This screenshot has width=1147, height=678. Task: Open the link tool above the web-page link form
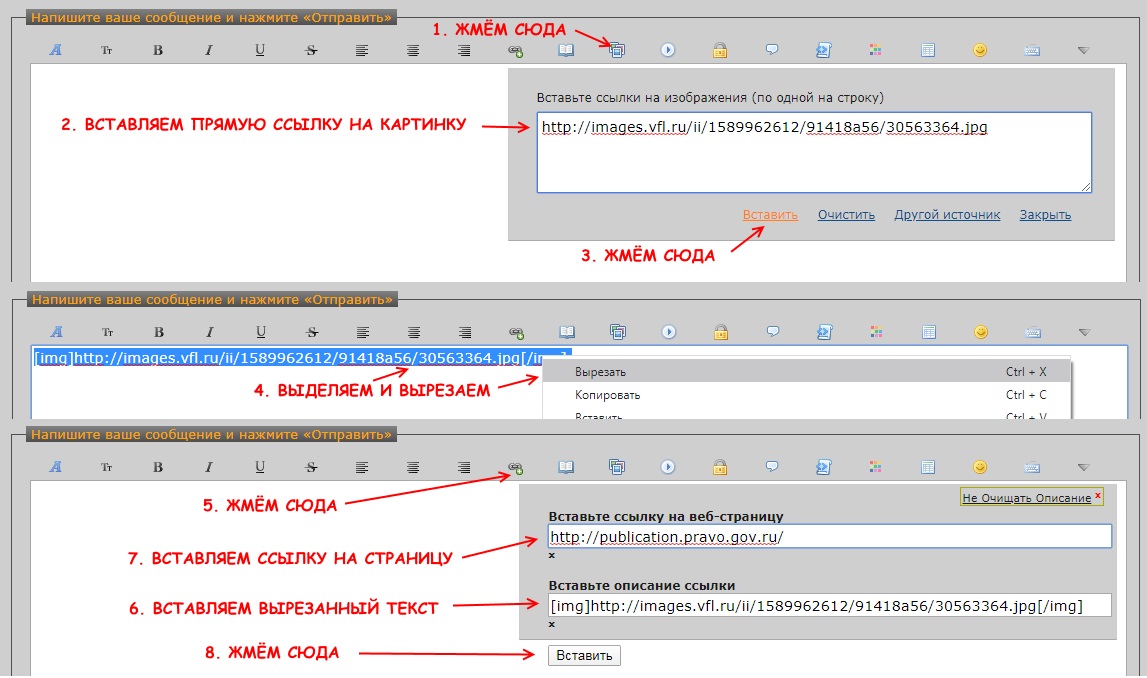click(516, 467)
